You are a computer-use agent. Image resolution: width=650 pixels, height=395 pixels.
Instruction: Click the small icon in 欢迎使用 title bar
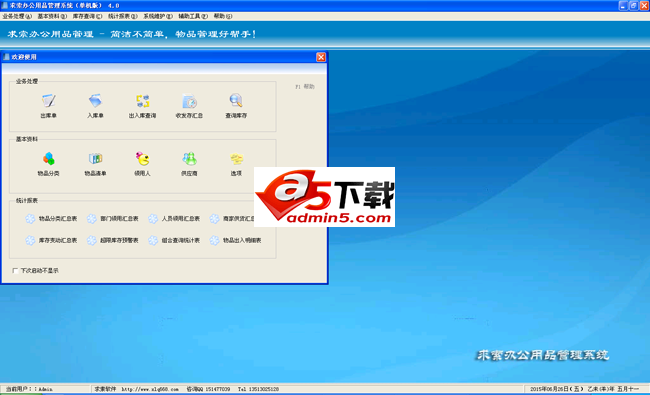(x=7, y=57)
